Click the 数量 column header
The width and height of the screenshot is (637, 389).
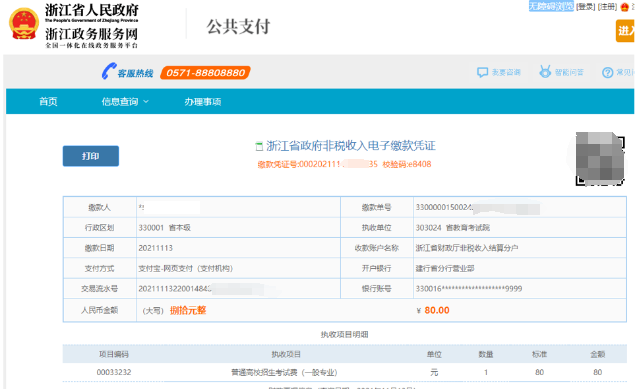coord(486,354)
